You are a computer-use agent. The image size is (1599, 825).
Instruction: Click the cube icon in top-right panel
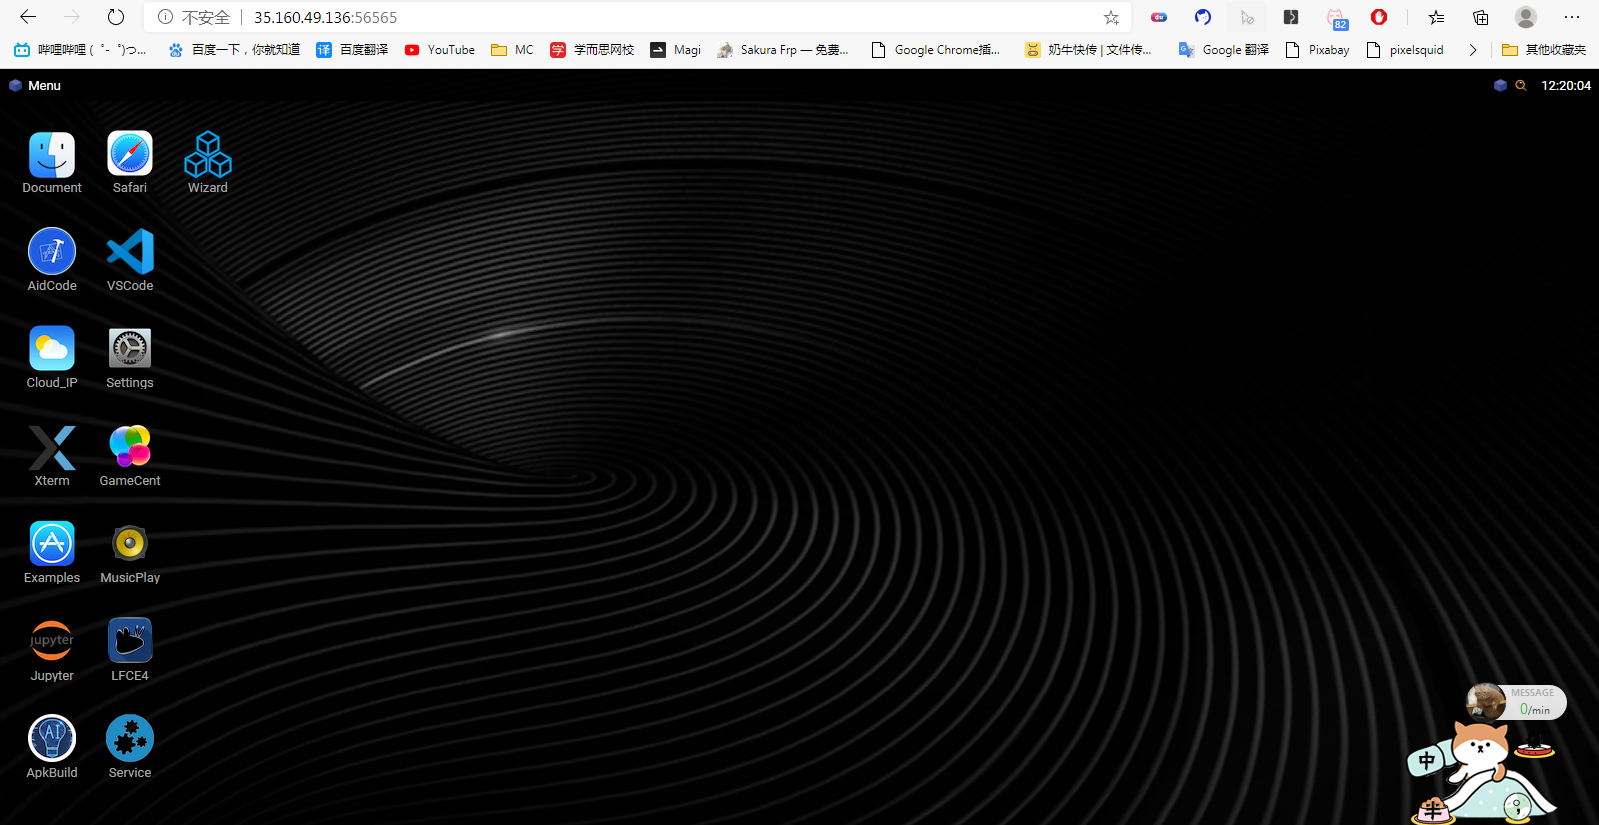click(x=1500, y=86)
